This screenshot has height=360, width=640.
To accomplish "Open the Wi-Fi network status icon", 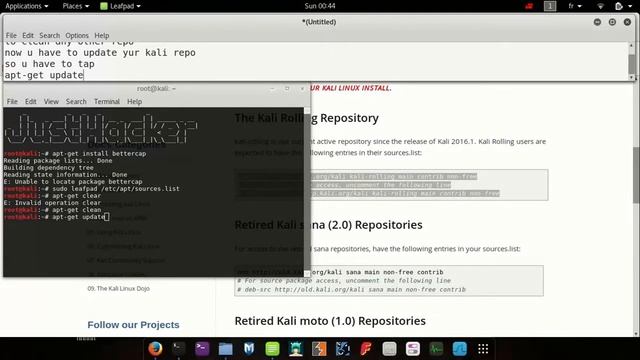I will (x=600, y=6).
